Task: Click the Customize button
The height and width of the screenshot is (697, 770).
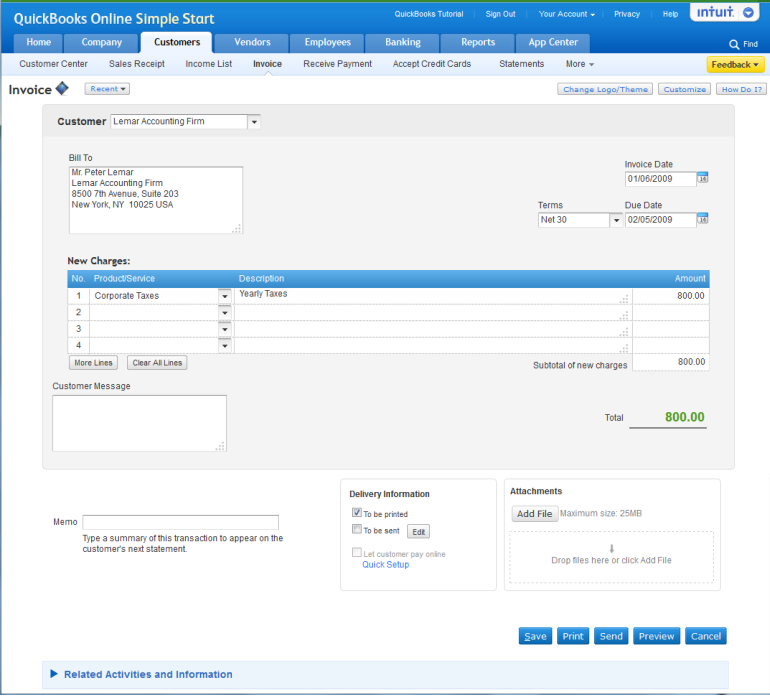Action: [685, 89]
